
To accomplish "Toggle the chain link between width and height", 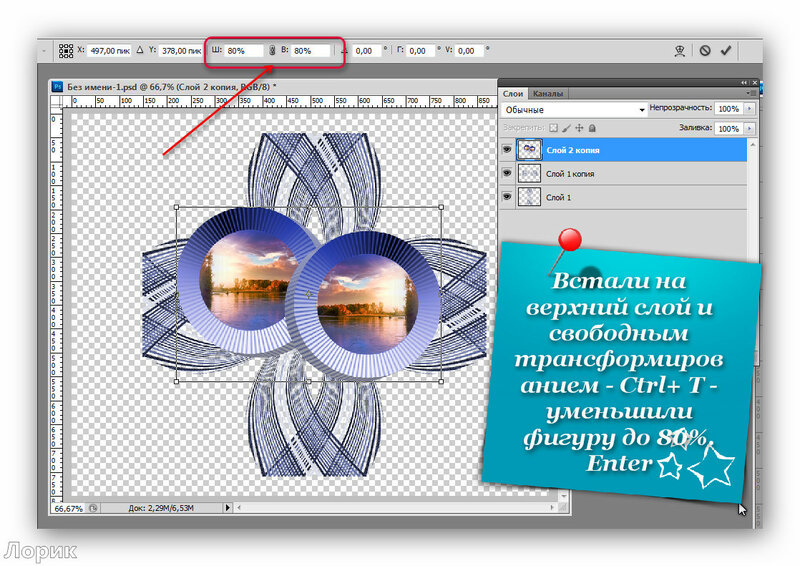I will [272, 50].
